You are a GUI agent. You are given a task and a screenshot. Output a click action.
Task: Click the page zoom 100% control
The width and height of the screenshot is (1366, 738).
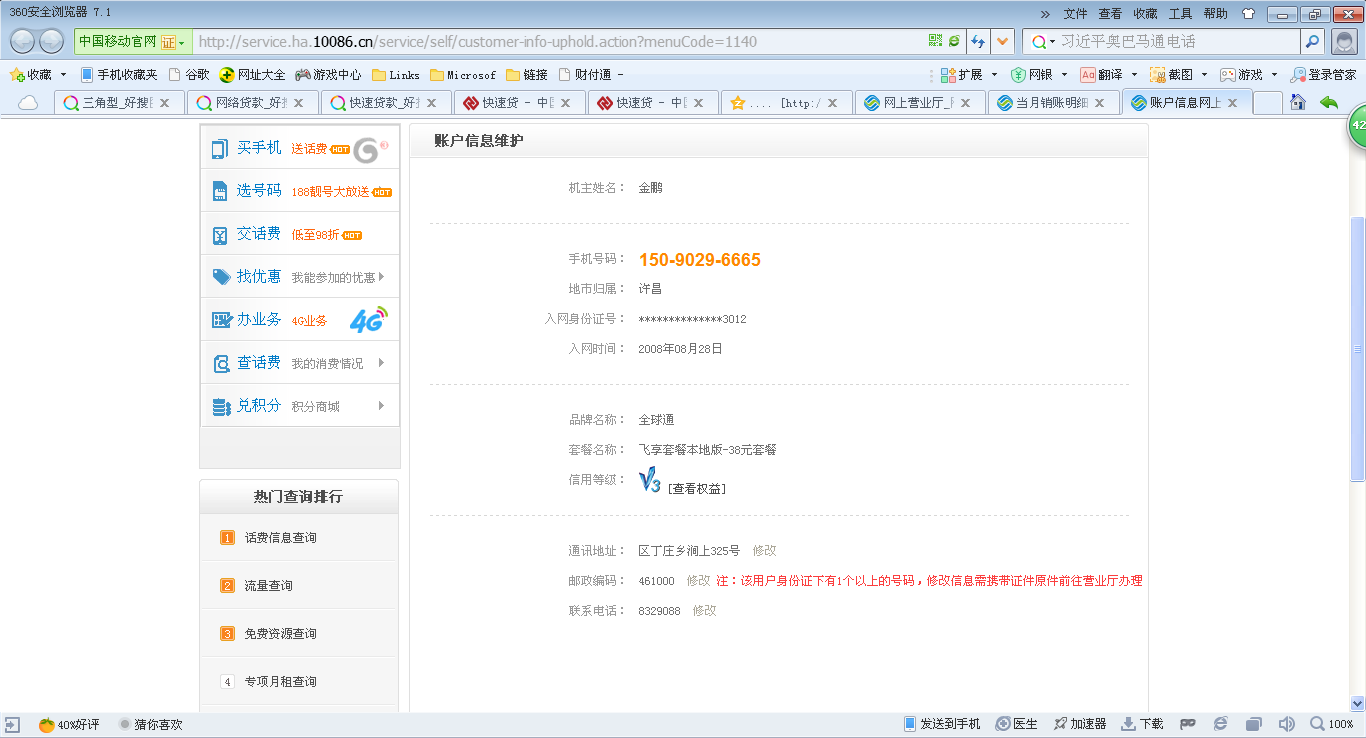(1332, 724)
